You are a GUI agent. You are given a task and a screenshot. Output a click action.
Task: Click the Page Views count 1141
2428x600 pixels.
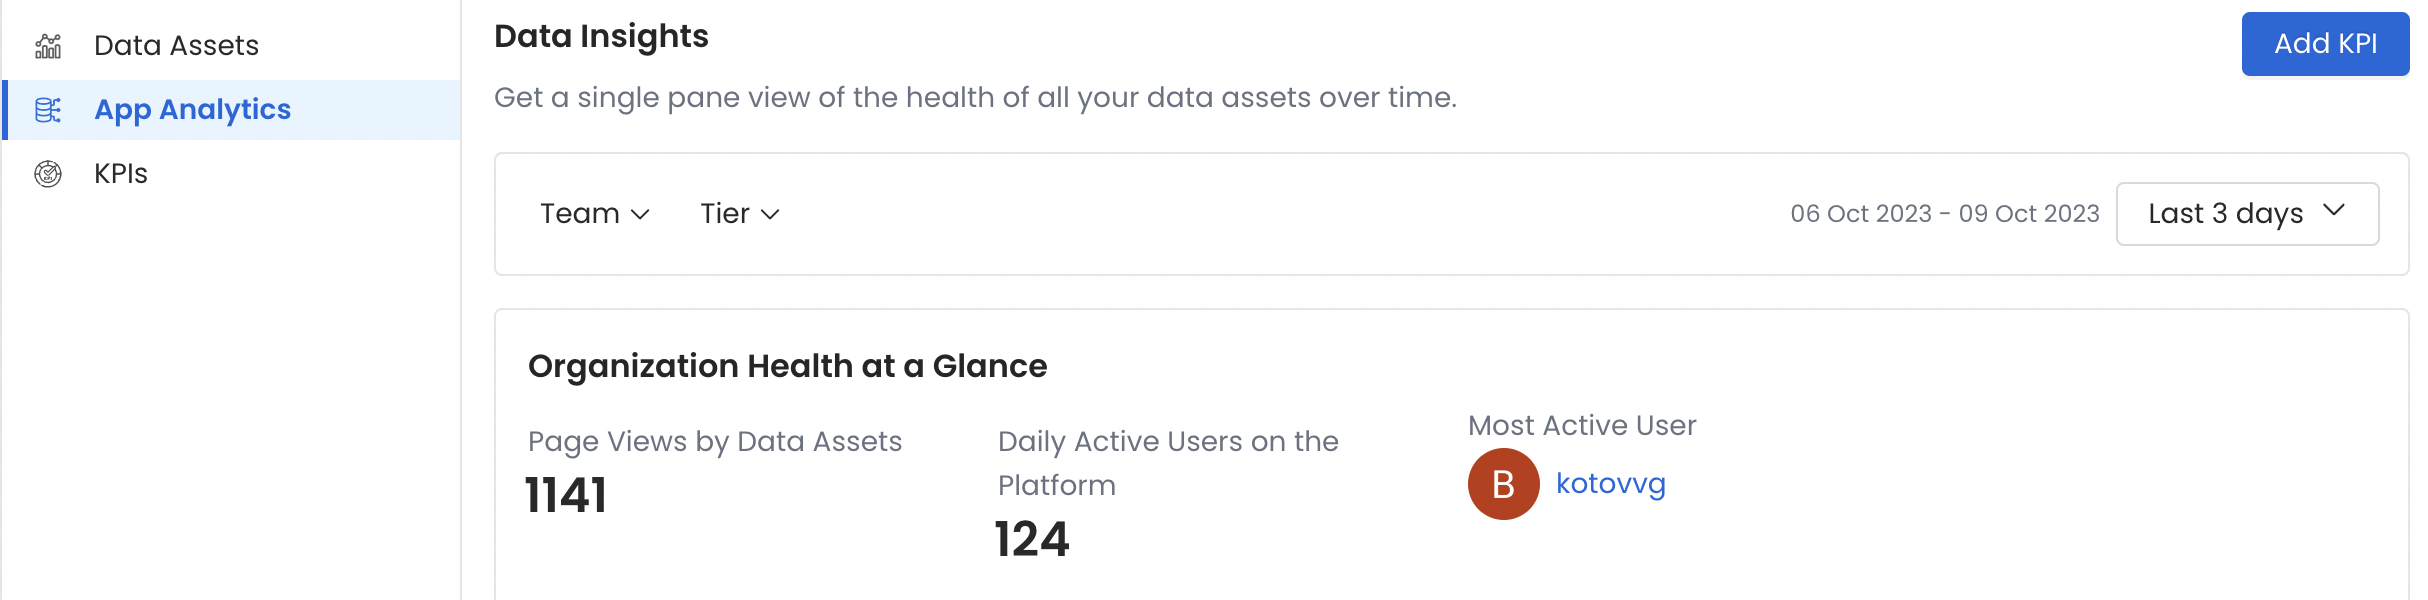click(x=566, y=494)
